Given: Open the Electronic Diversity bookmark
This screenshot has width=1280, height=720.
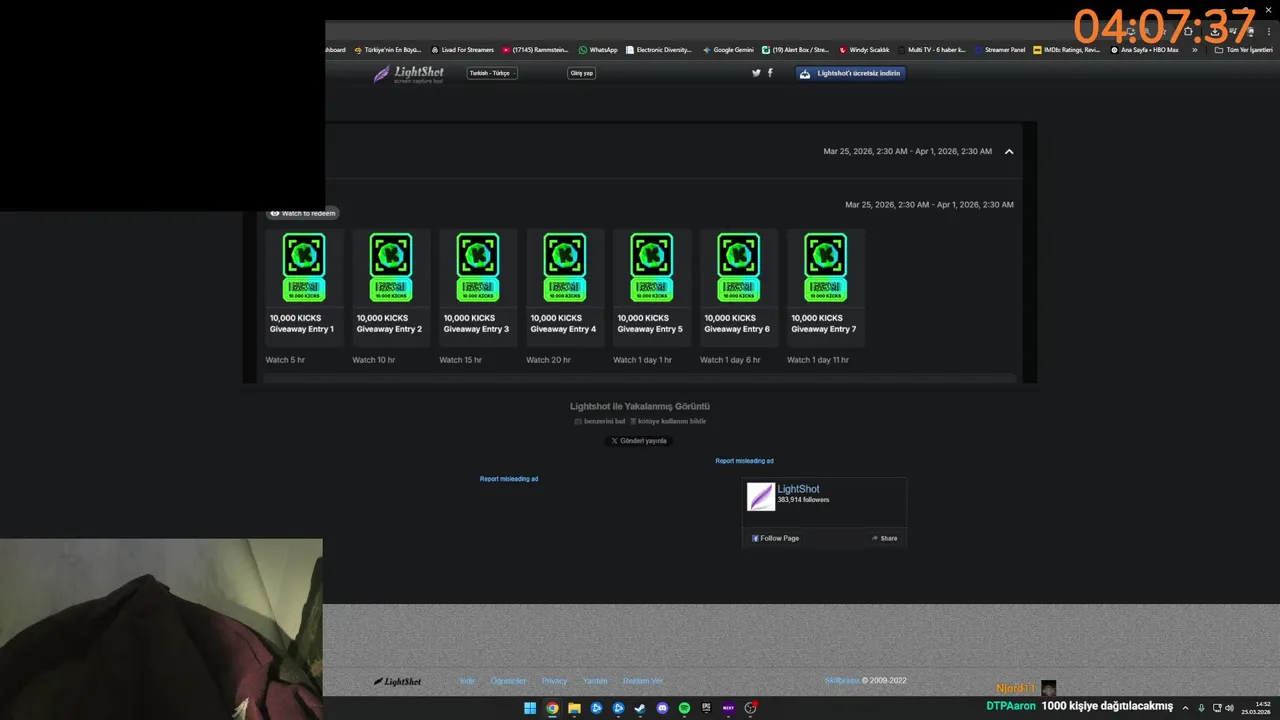Looking at the screenshot, I should click(658, 50).
